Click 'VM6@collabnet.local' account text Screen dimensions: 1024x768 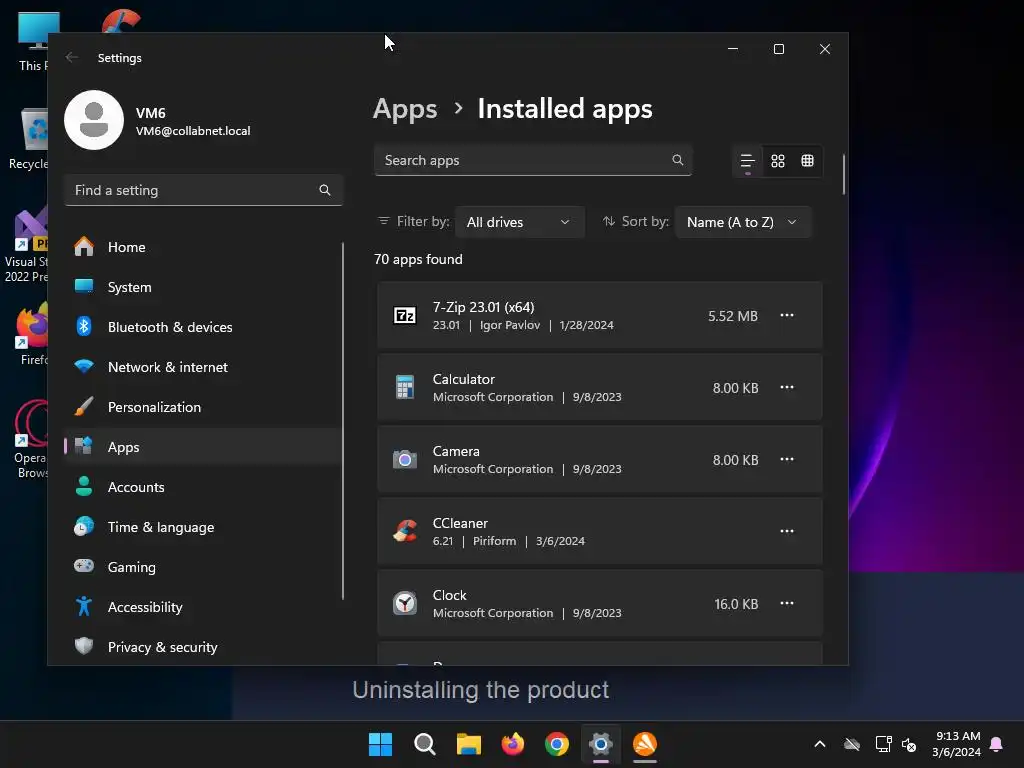[193, 131]
